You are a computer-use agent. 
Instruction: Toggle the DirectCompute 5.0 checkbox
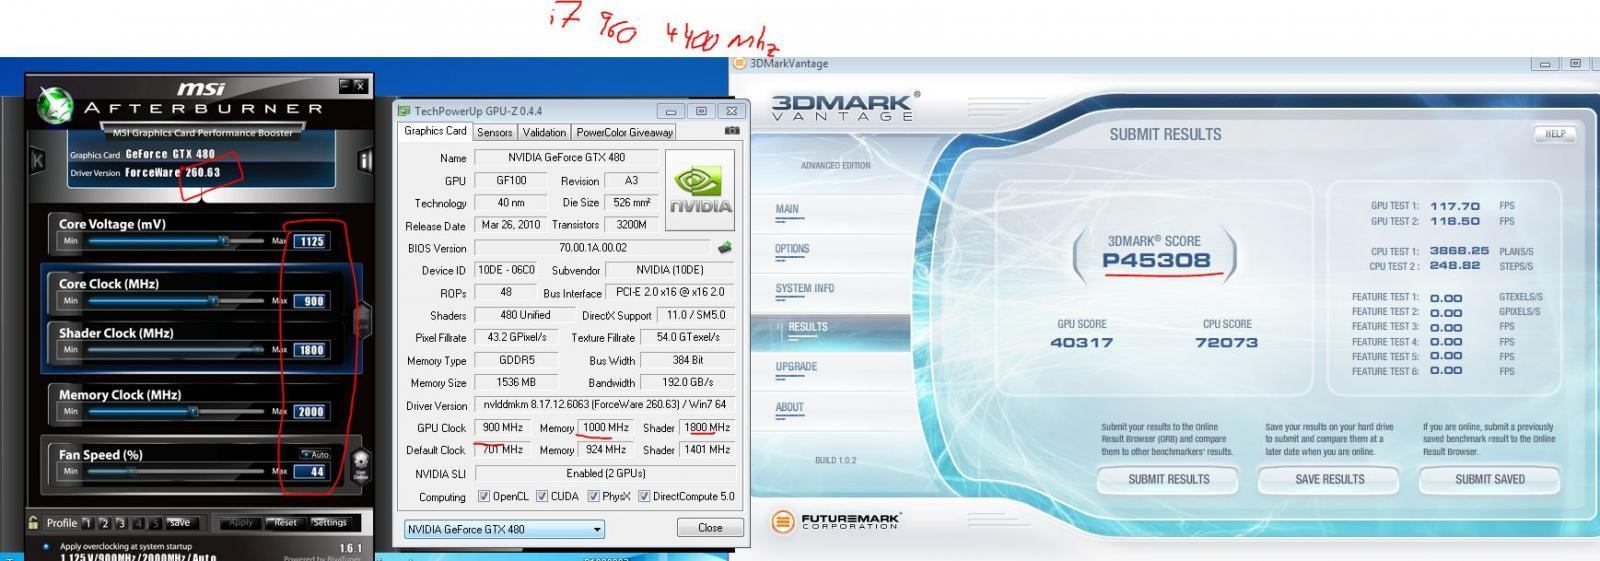pyautogui.click(x=645, y=496)
